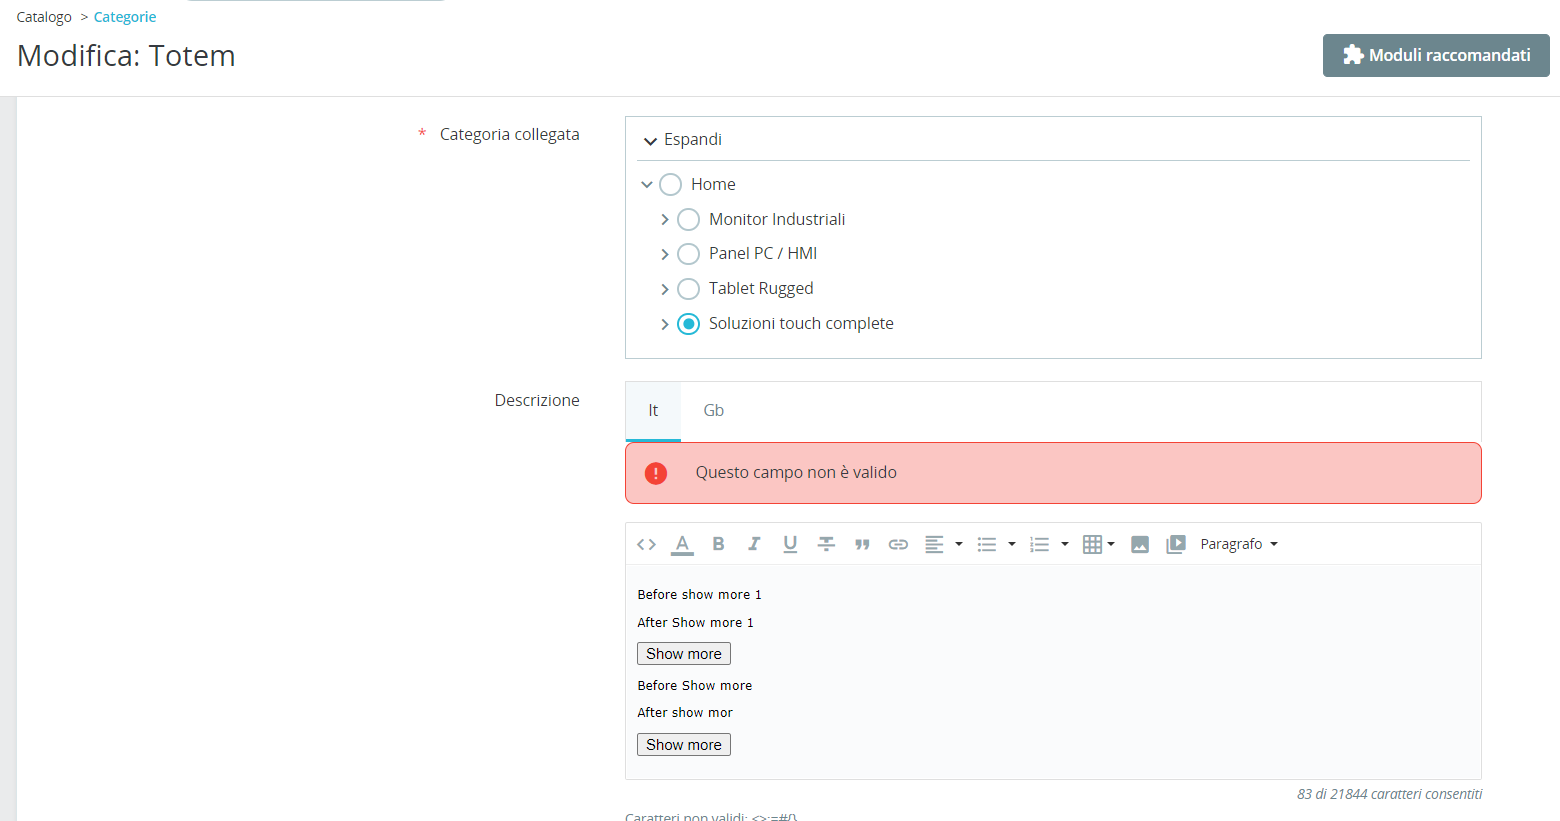Click the 'Questo campo non è valido' message
The height and width of the screenshot is (821, 1560).
(796, 473)
